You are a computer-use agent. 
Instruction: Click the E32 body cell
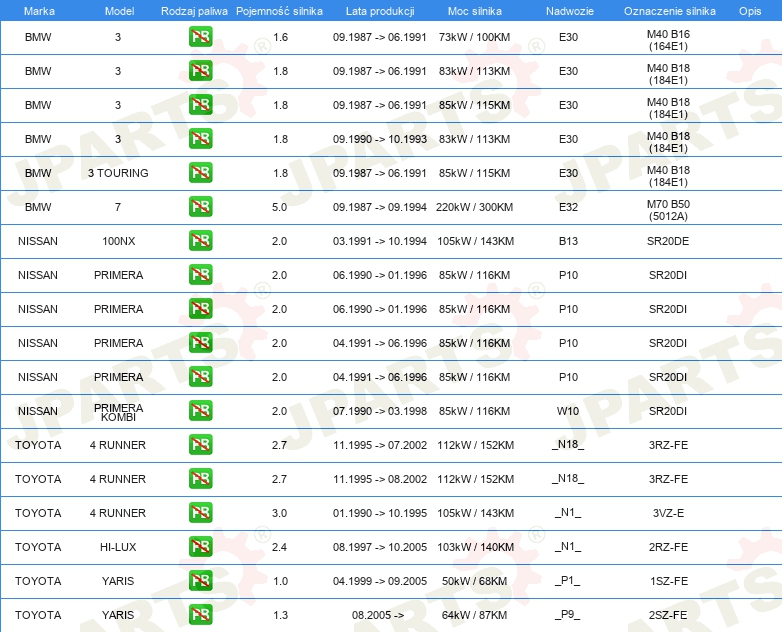click(568, 207)
